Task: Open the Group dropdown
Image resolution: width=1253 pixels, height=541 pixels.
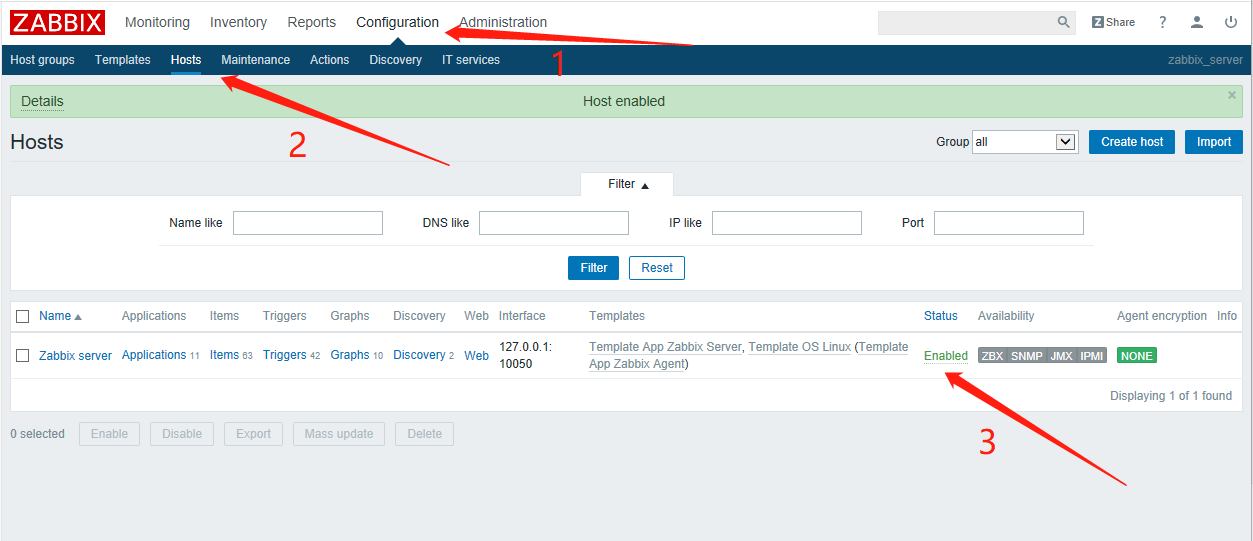Action: point(1024,142)
